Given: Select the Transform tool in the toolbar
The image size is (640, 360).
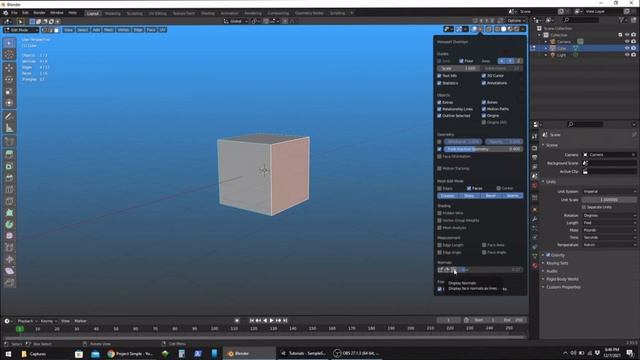Looking at the screenshot, I should pyautogui.click(x=9, y=103).
